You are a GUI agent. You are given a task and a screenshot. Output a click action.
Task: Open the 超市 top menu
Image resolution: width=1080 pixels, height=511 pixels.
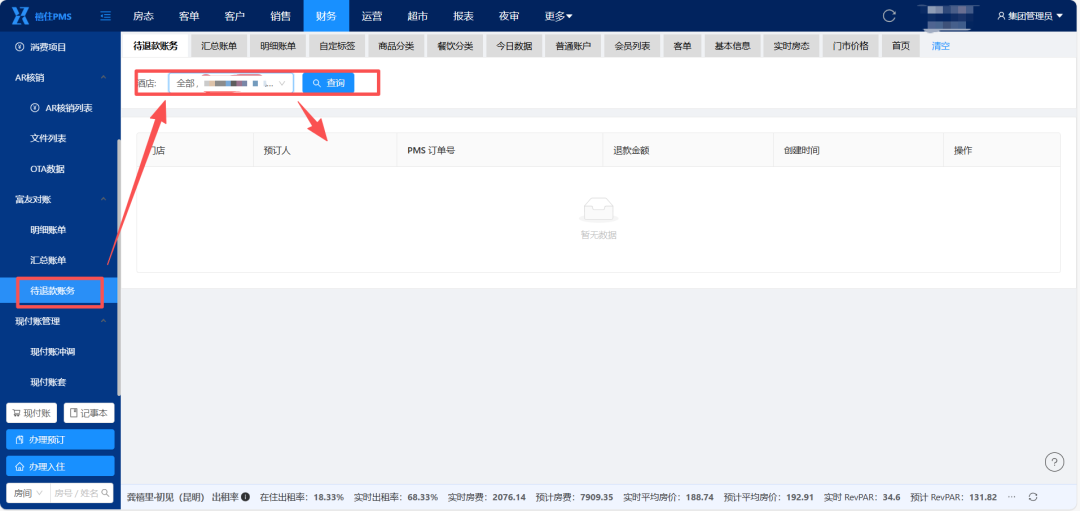(x=418, y=15)
